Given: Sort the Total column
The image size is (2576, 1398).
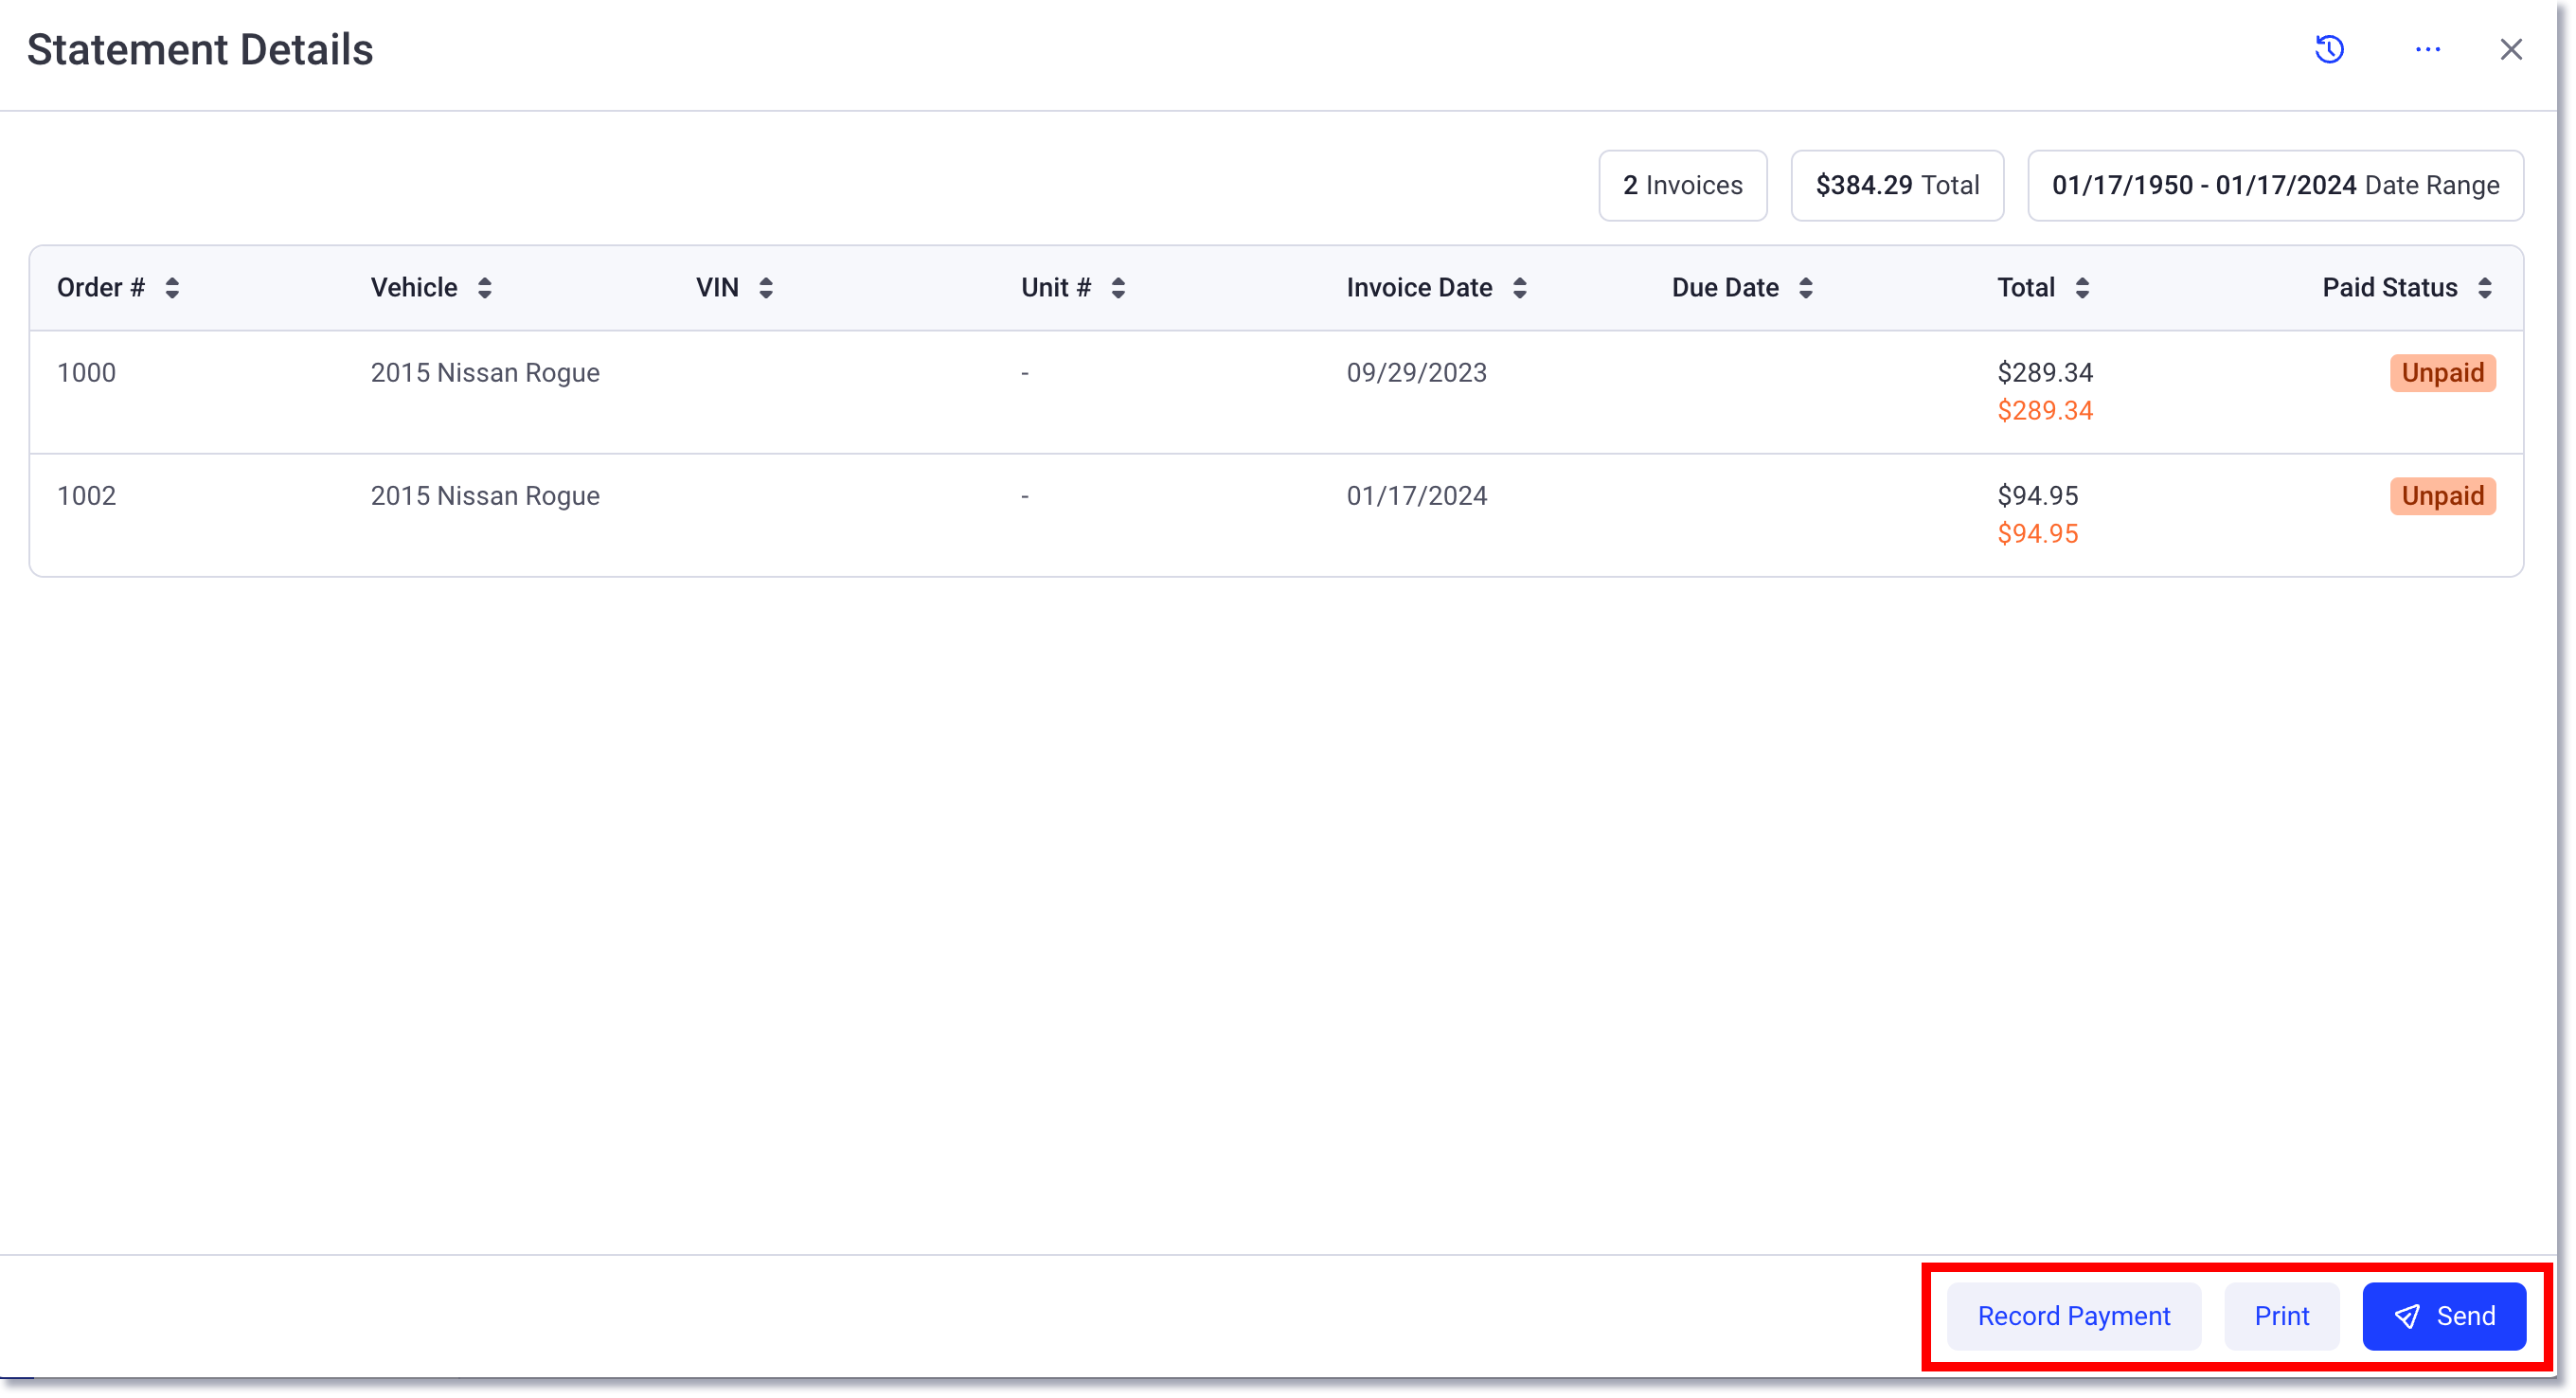Looking at the screenshot, I should tap(2082, 287).
